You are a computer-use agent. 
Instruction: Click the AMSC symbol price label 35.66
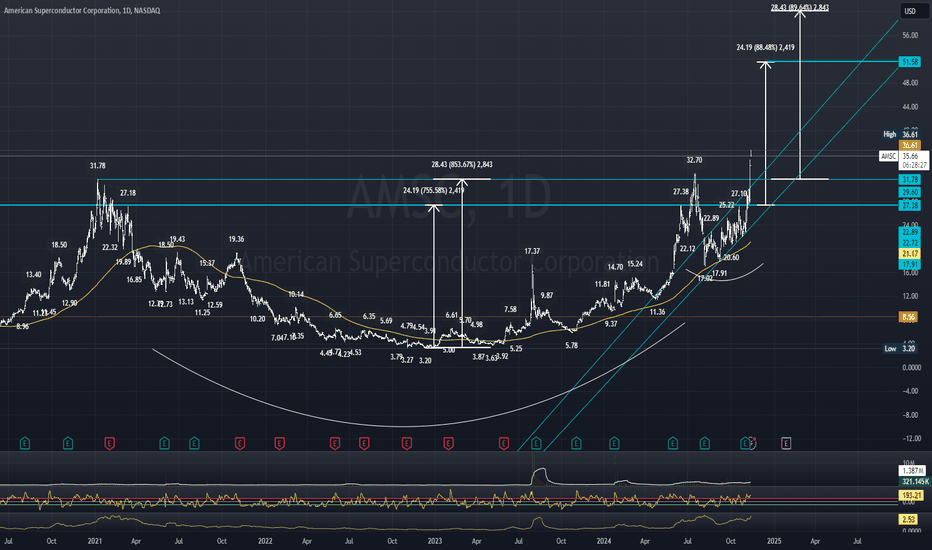coord(909,156)
